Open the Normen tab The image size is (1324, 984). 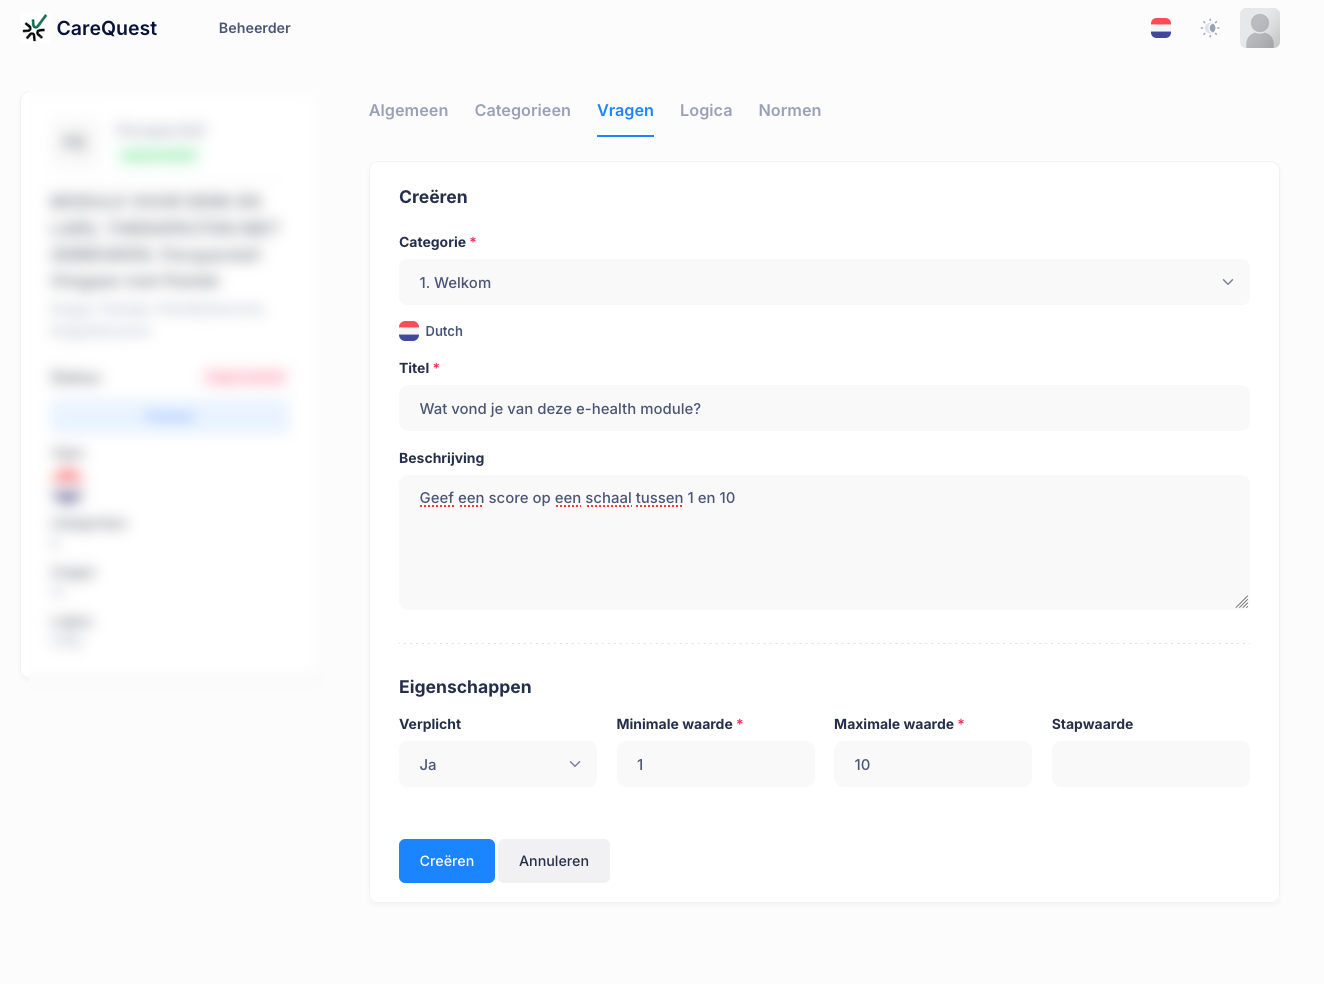pos(790,111)
